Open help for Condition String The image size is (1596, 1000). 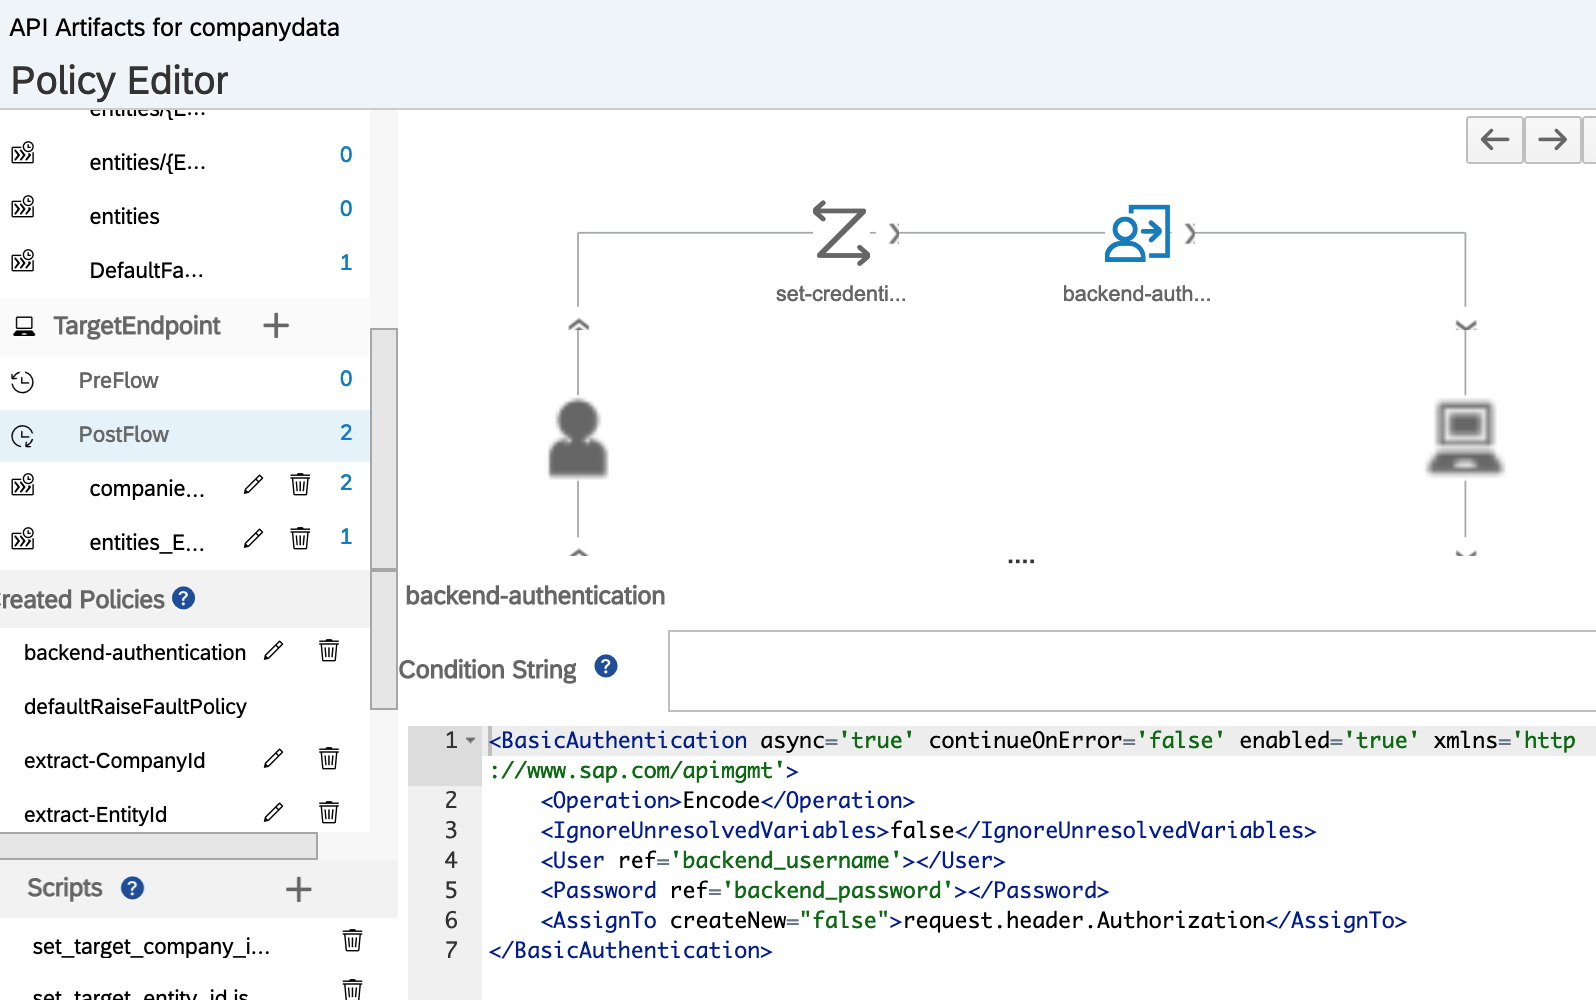tap(606, 667)
